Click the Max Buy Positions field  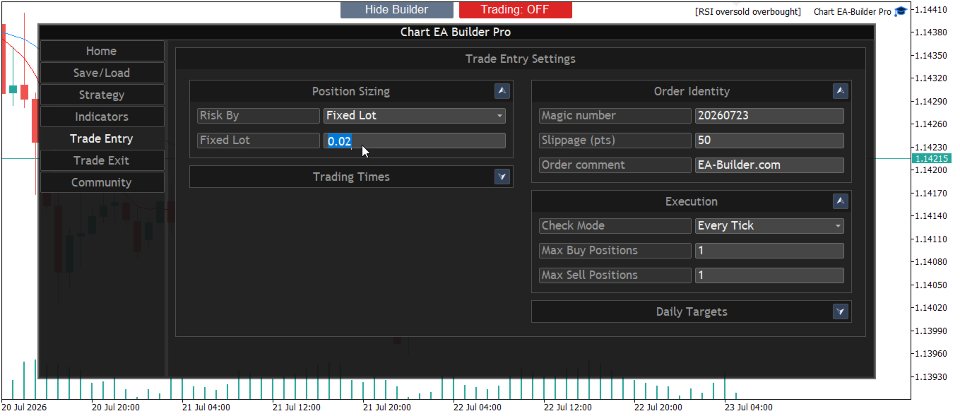769,251
